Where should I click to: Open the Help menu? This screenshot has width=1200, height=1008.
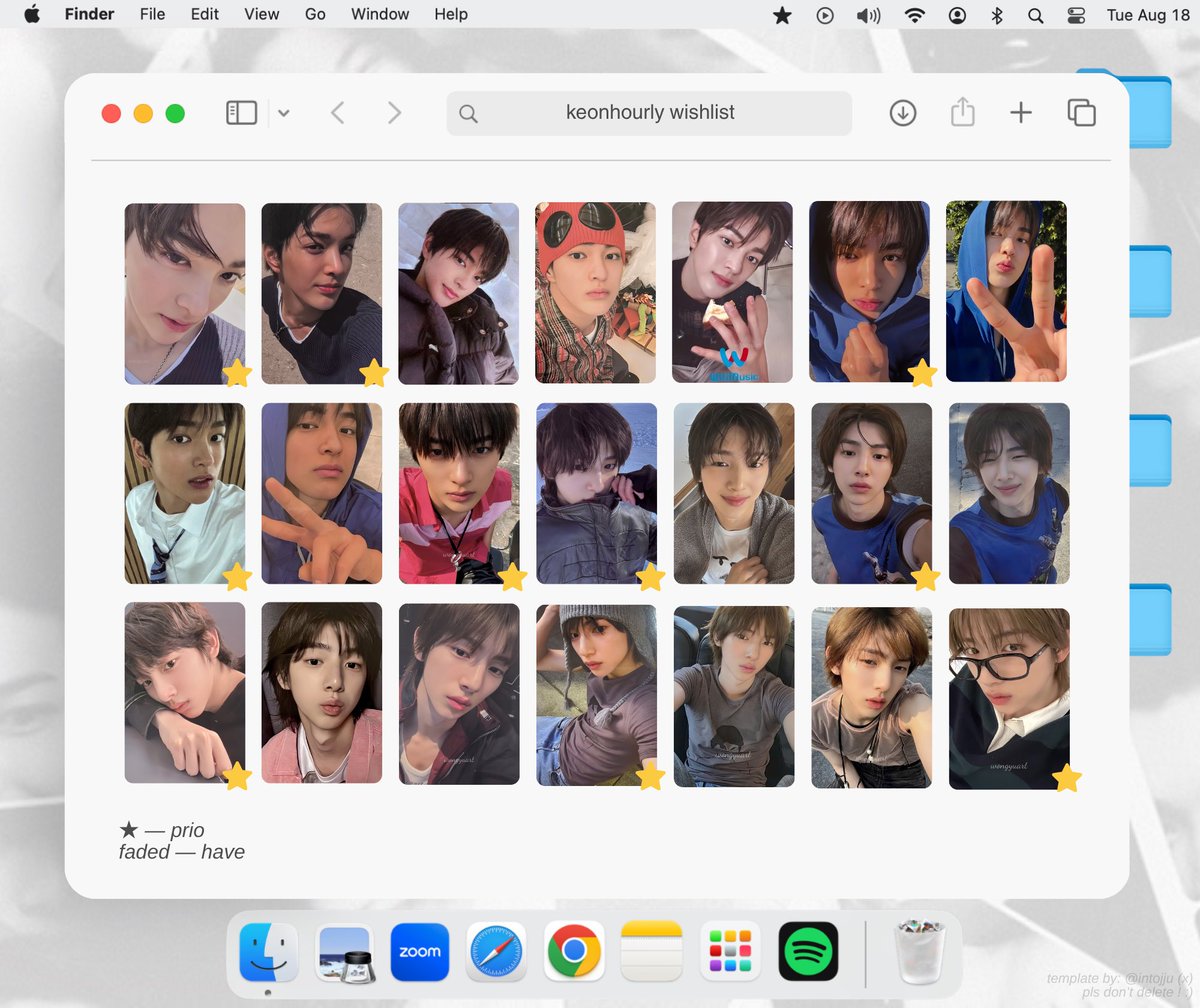click(x=451, y=14)
